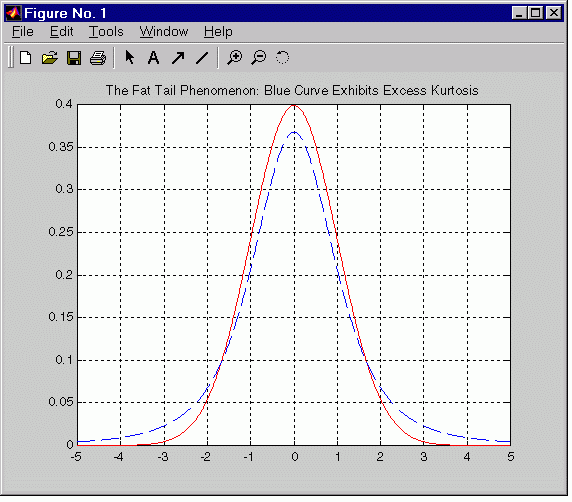The width and height of the screenshot is (572, 502).
Task: Toggle the Rotate 3D tool
Action: pos(282,58)
